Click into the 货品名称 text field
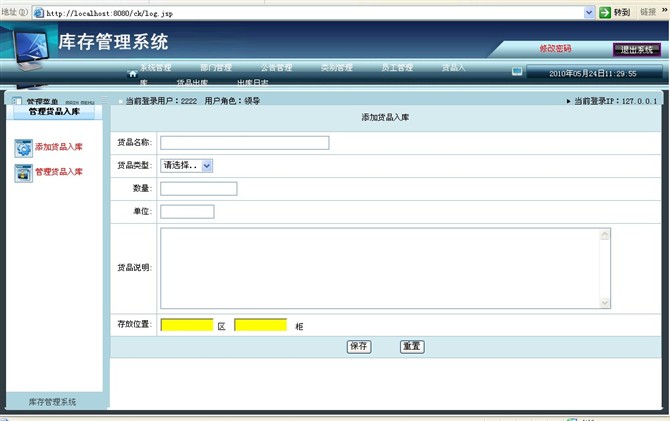670x421 pixels. (x=244, y=143)
